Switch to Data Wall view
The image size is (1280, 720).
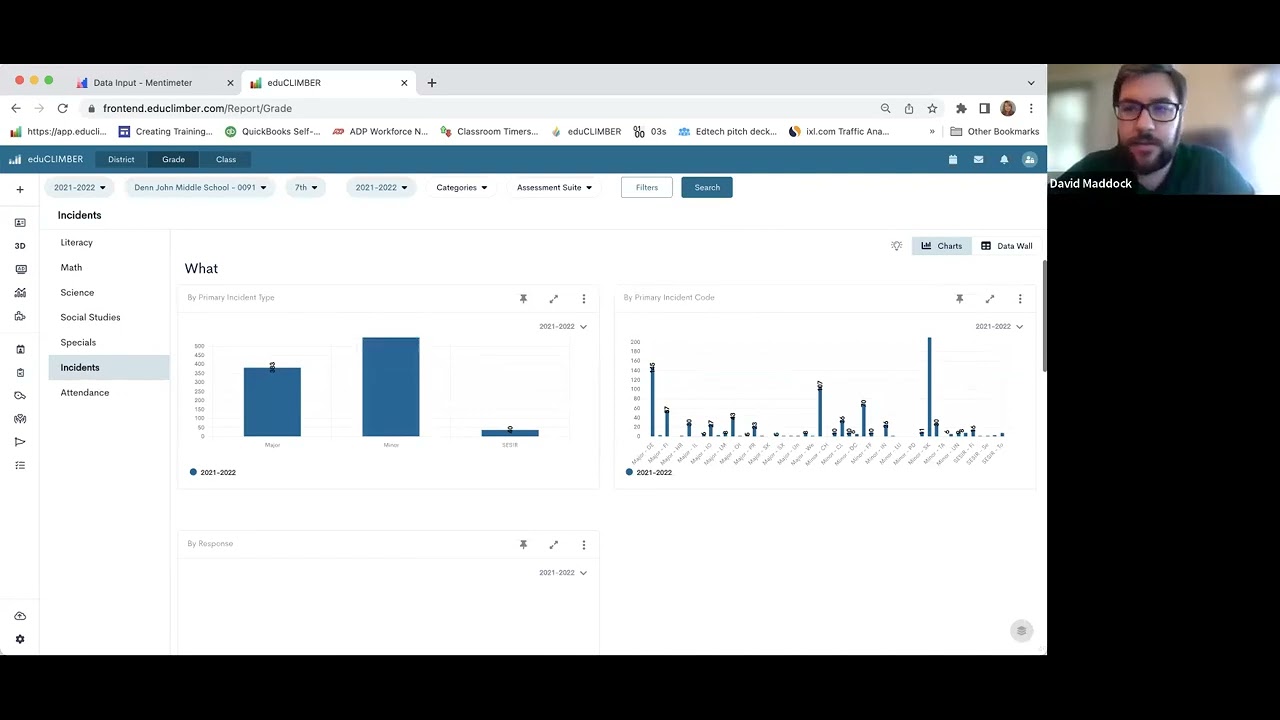point(1007,246)
